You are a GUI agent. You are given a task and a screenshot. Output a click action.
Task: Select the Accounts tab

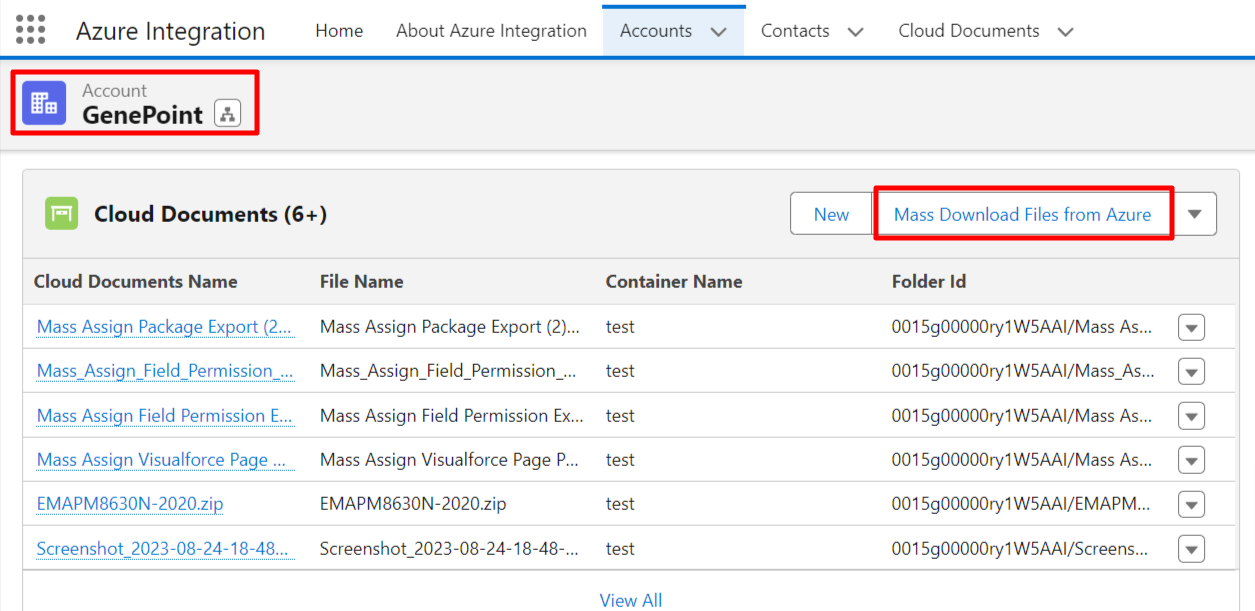[656, 31]
